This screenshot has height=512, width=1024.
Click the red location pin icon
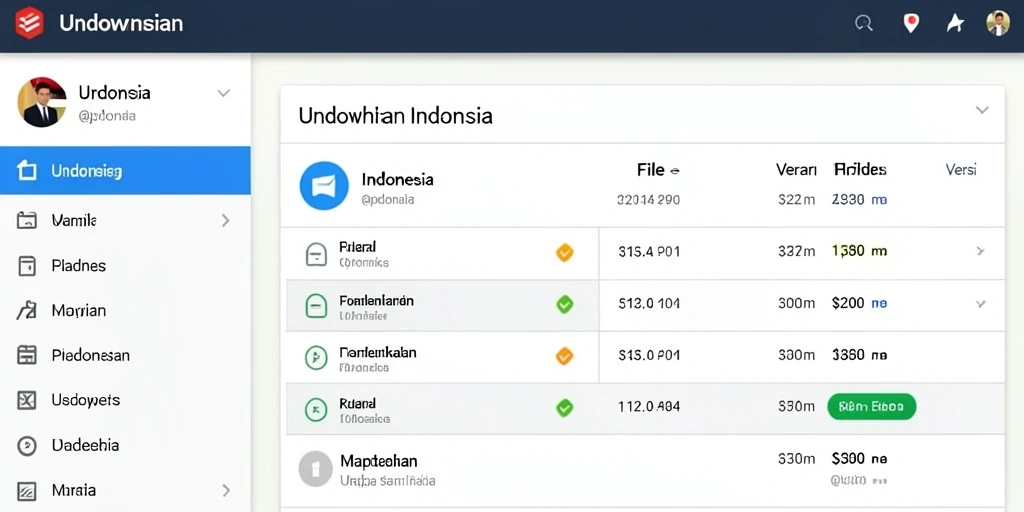pyautogui.click(x=910, y=24)
